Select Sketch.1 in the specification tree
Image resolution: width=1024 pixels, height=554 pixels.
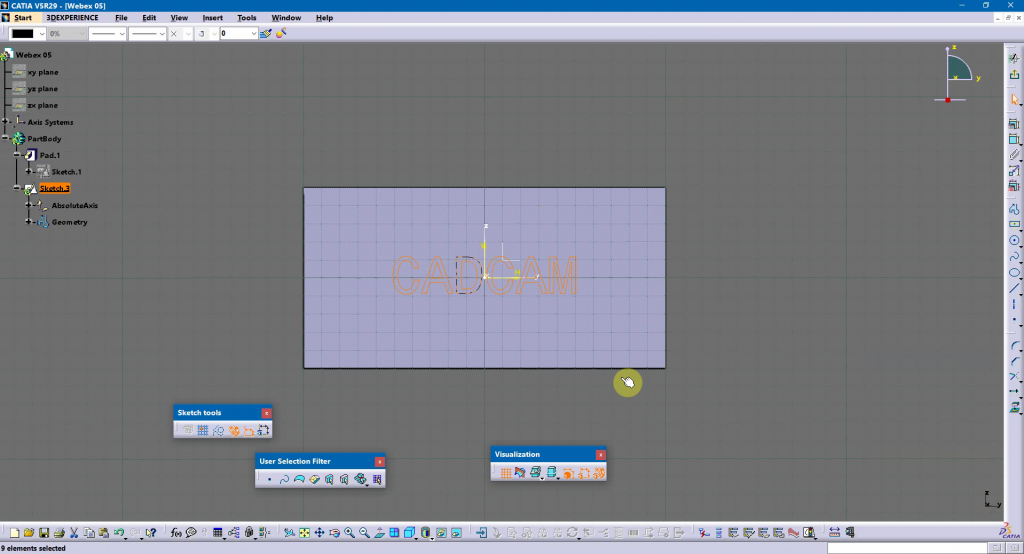66,172
